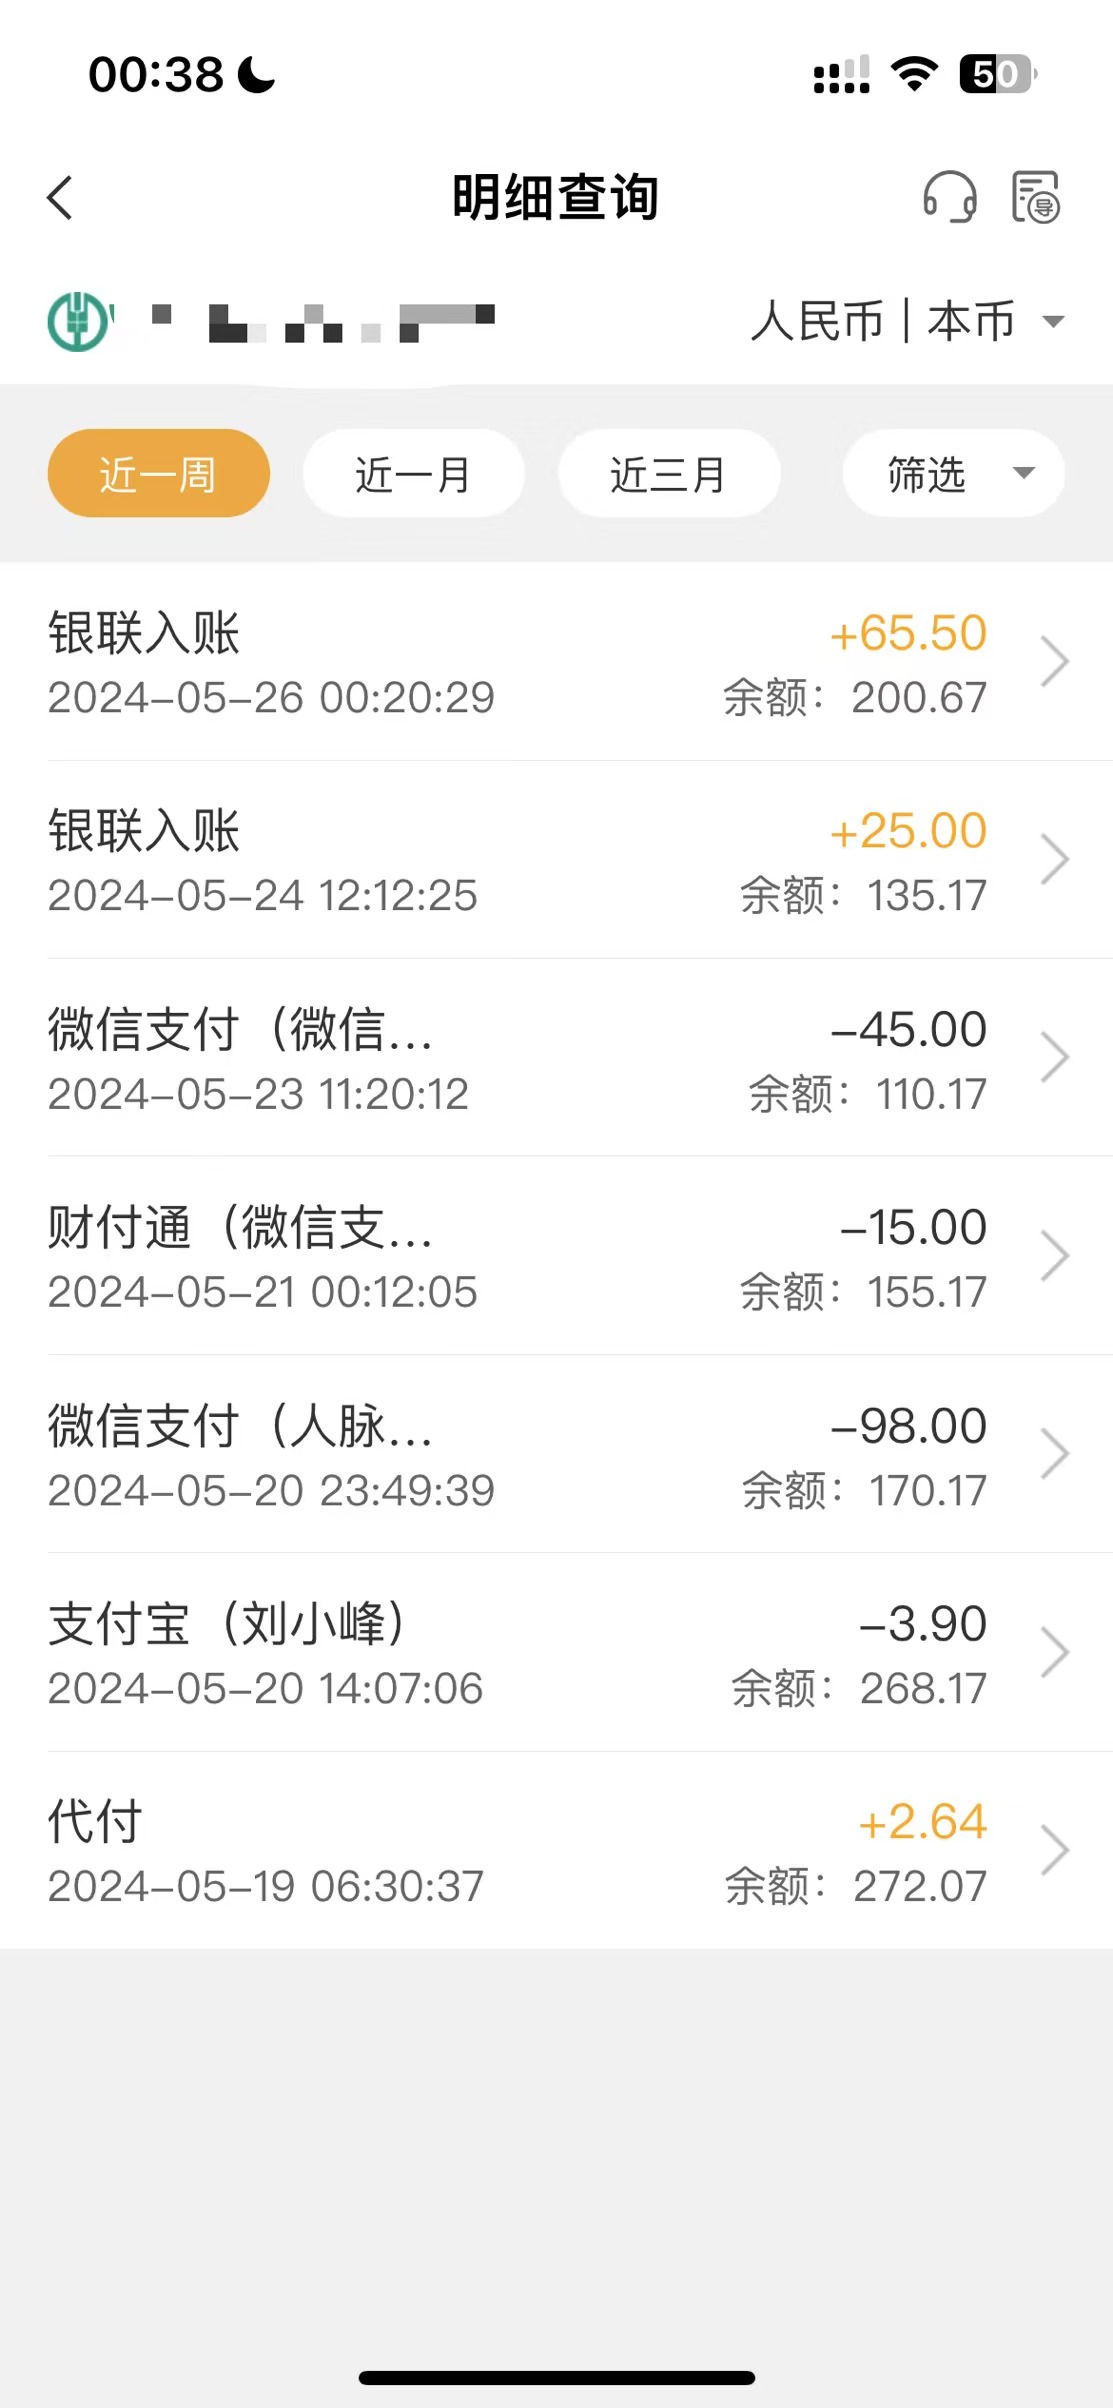The width and height of the screenshot is (1113, 2408).
Task: Expand details chevron for +25.00 entry
Action: point(1055,859)
